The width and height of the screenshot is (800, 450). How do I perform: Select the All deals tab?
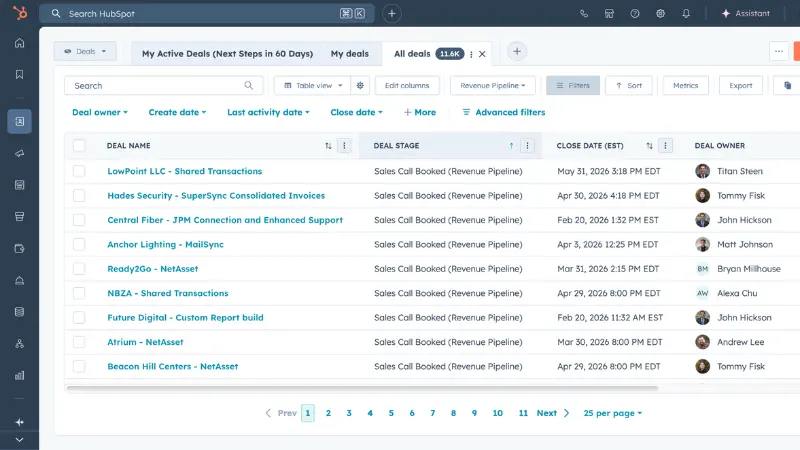[x=412, y=54]
